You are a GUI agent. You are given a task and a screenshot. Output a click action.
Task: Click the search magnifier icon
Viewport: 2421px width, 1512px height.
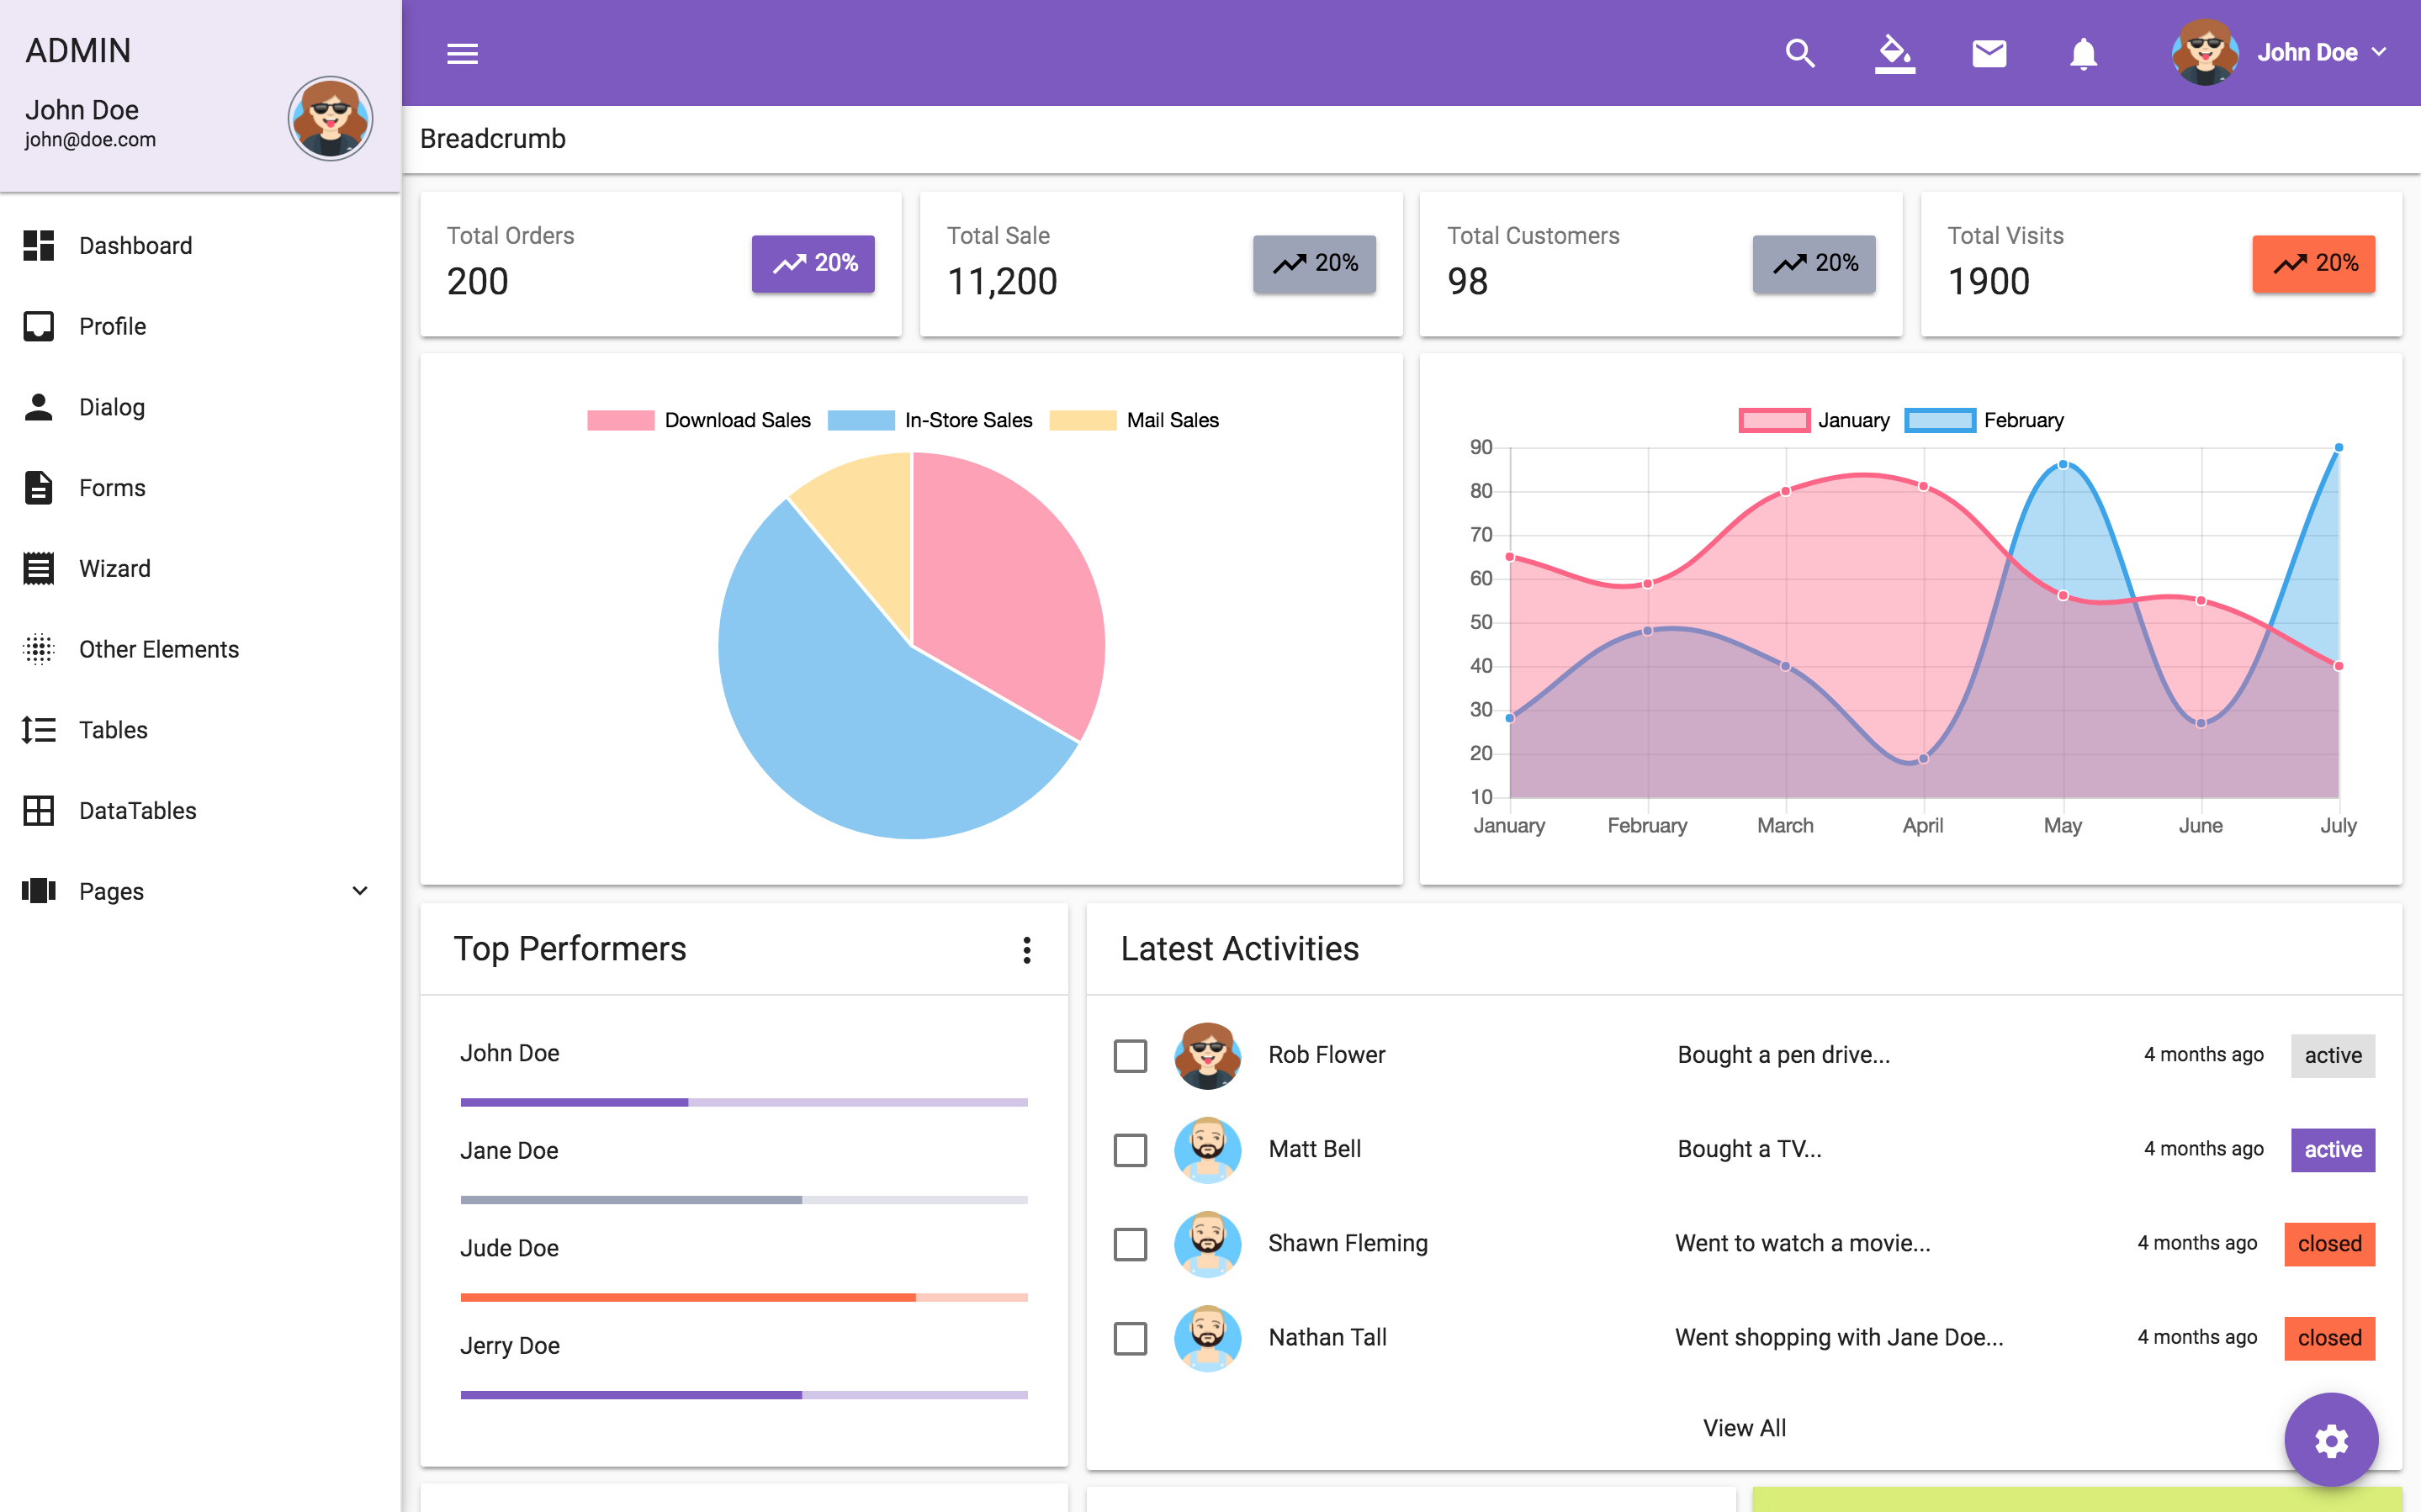[1800, 53]
